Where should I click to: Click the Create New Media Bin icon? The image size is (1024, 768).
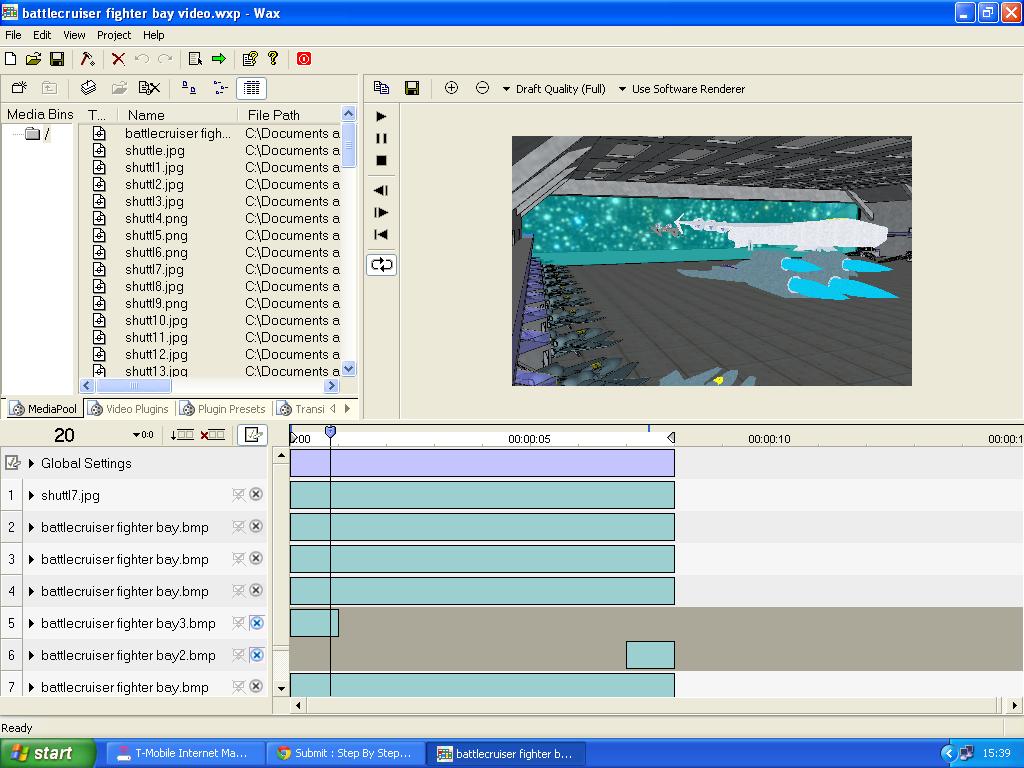17,88
